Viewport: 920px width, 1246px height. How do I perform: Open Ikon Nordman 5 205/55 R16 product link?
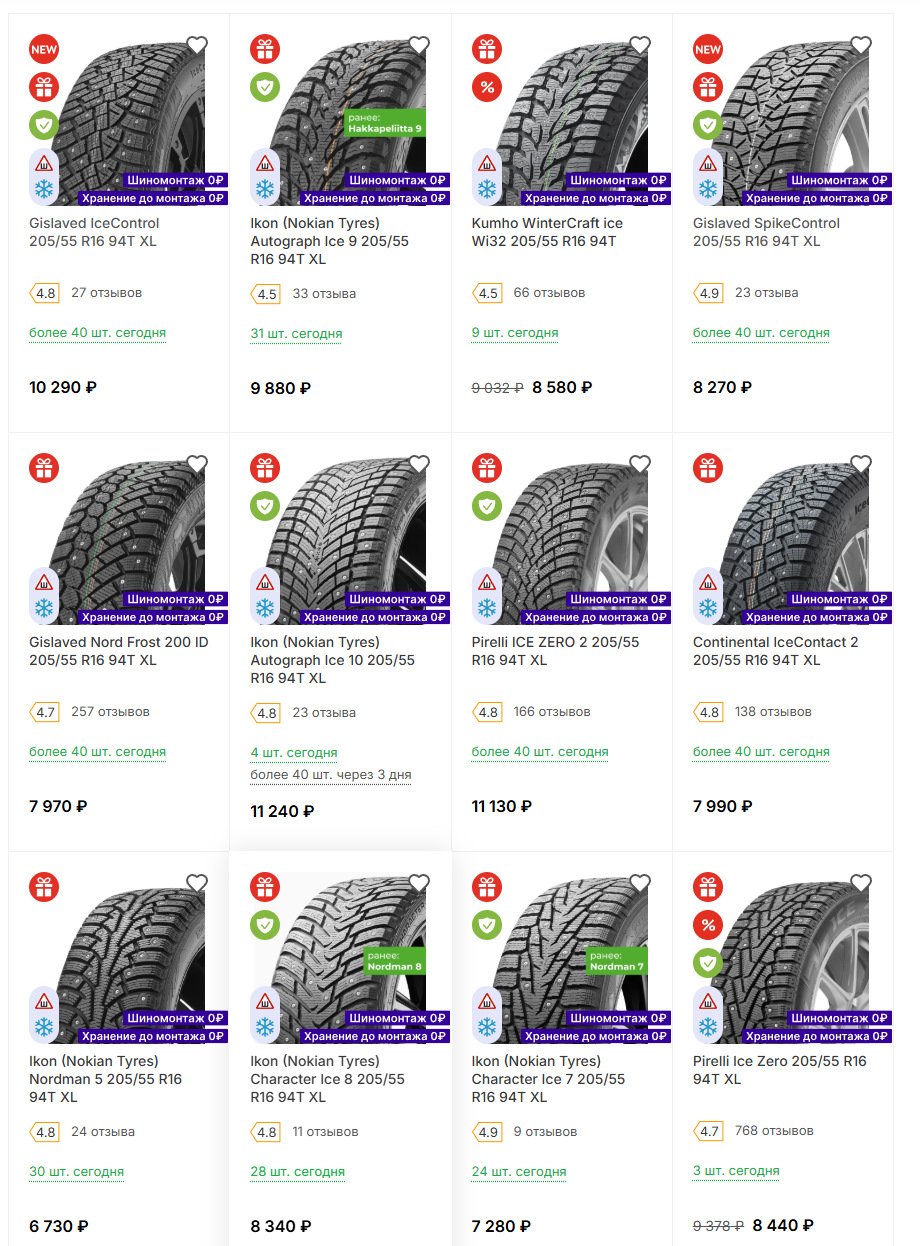click(106, 1079)
